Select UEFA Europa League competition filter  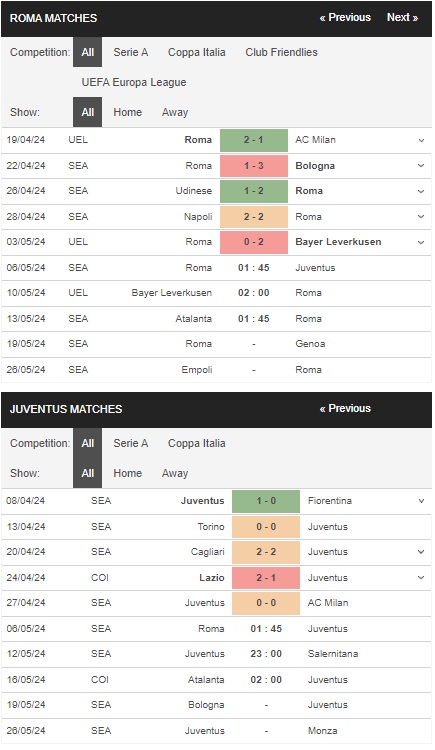click(x=134, y=82)
